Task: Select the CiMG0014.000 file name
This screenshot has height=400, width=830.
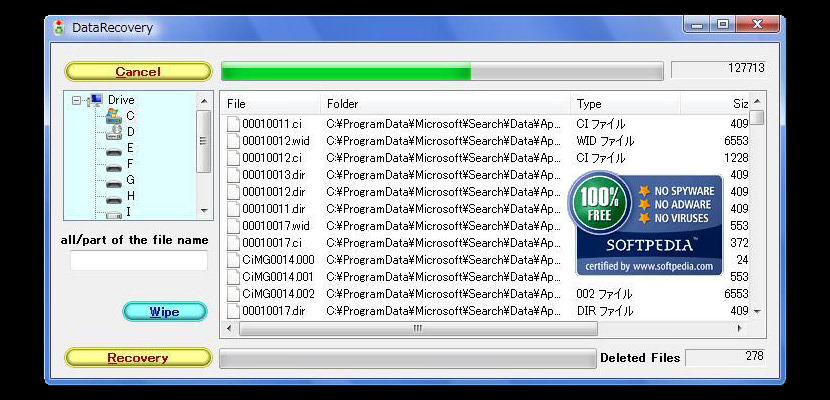Action: 278,260
